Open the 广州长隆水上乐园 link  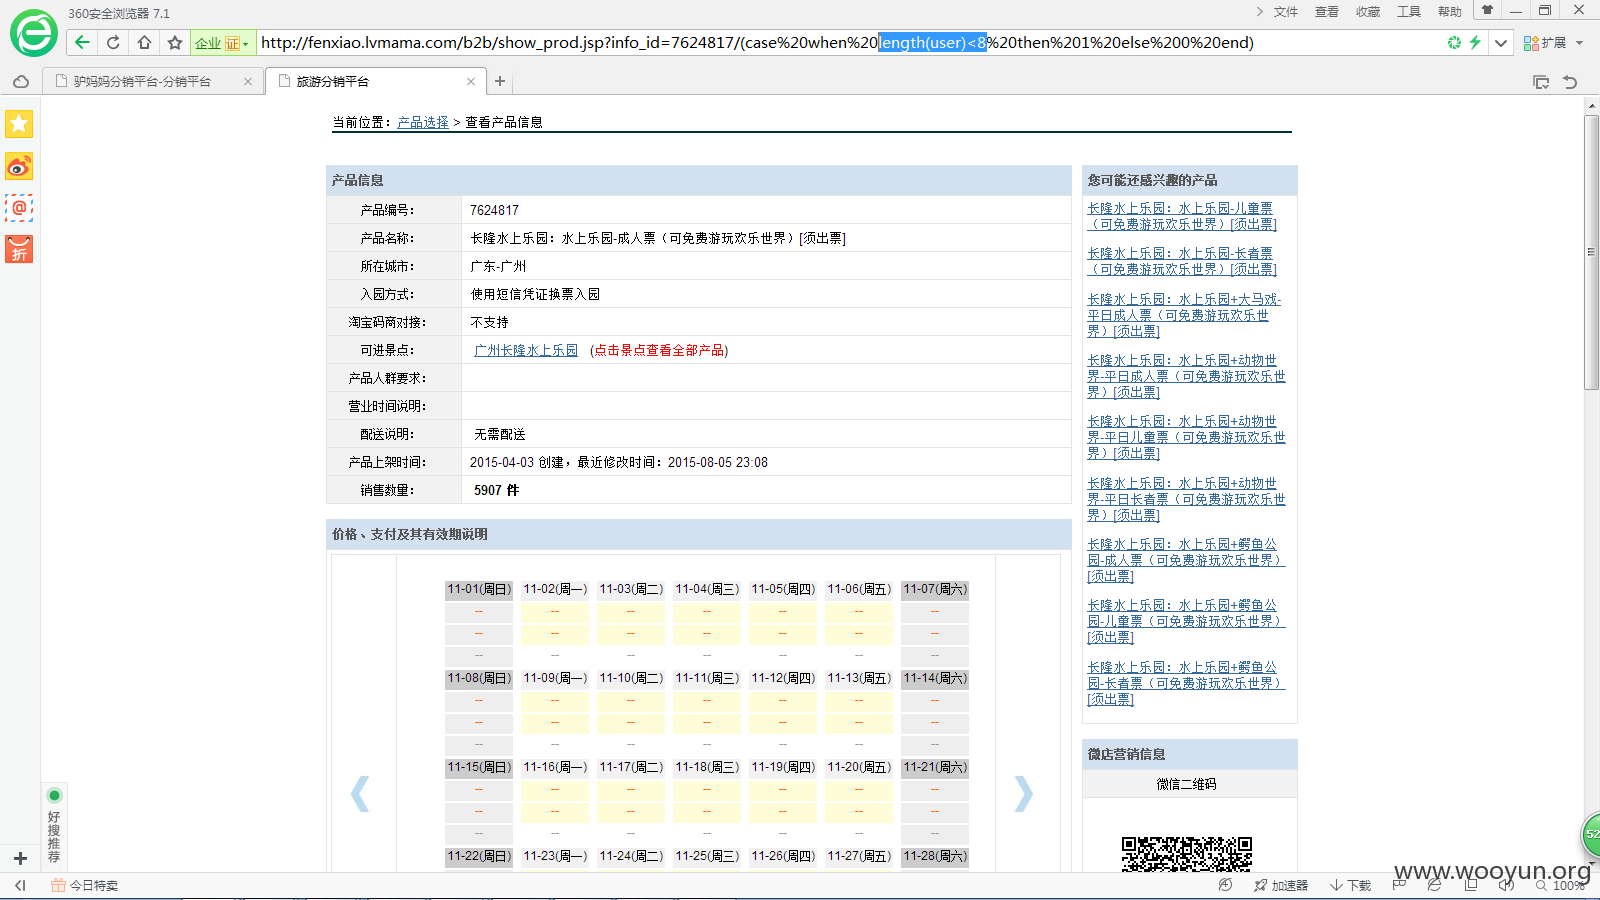(526, 350)
